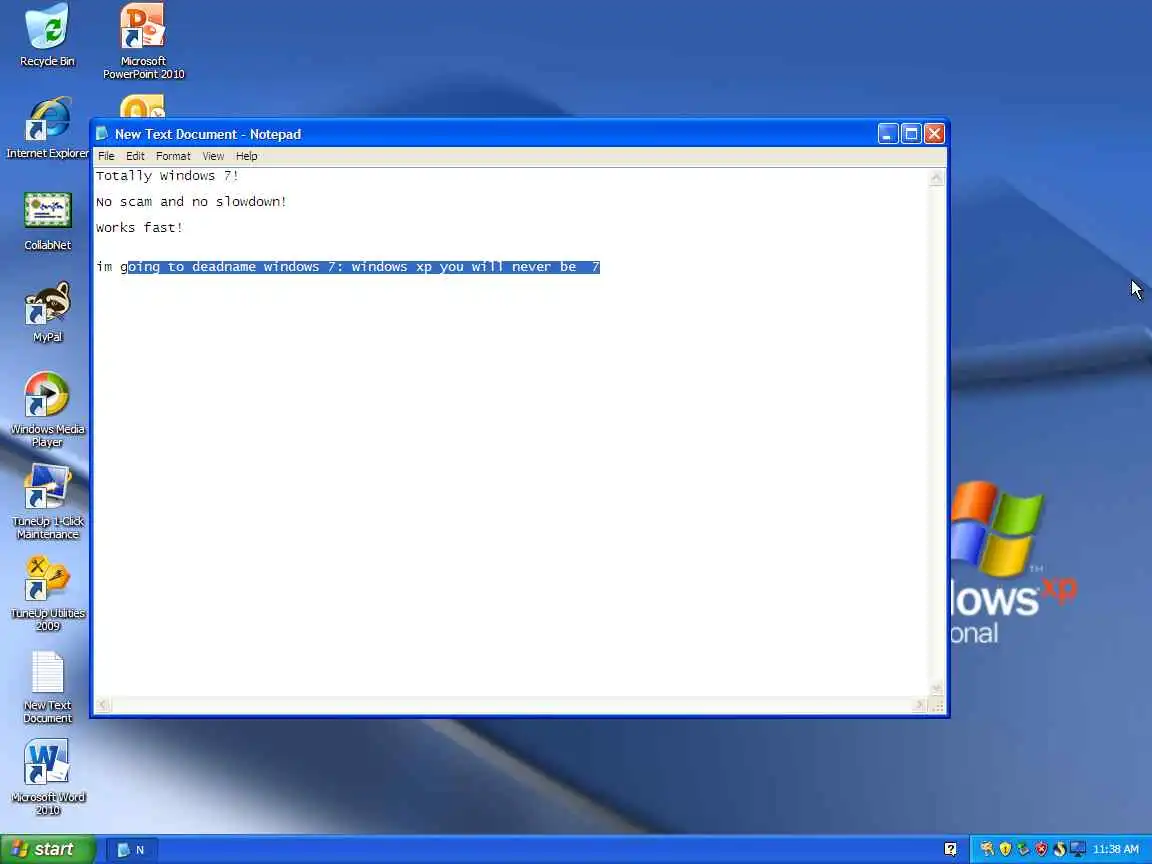Open the File menu in Notepad

coord(106,156)
